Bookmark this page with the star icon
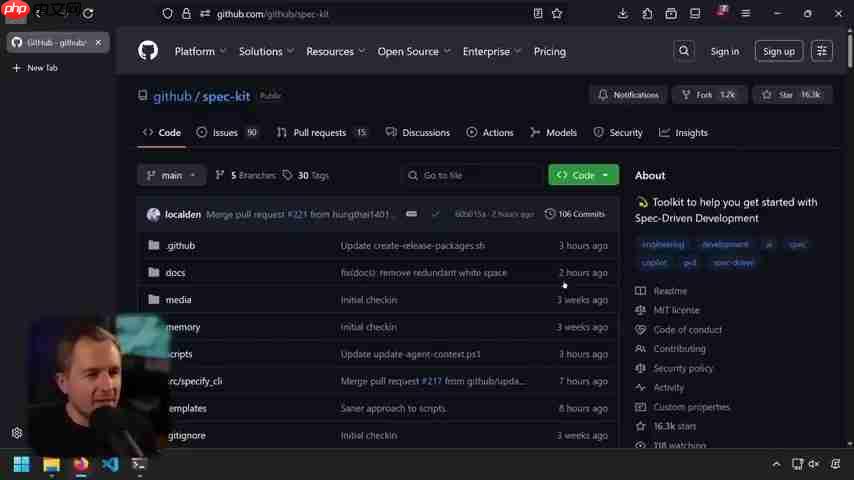 557,14
